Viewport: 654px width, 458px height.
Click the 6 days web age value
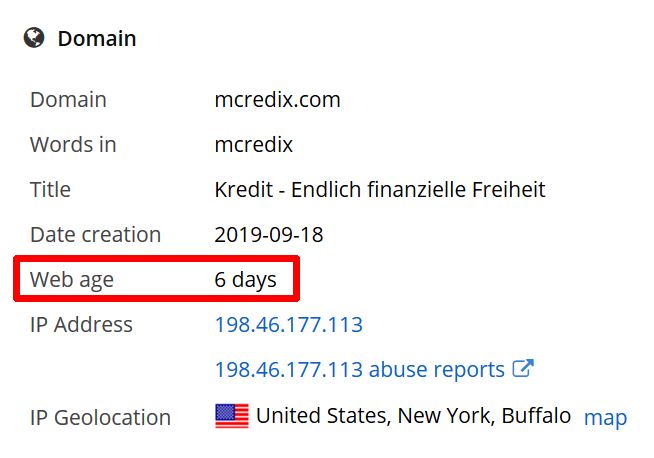tap(245, 279)
